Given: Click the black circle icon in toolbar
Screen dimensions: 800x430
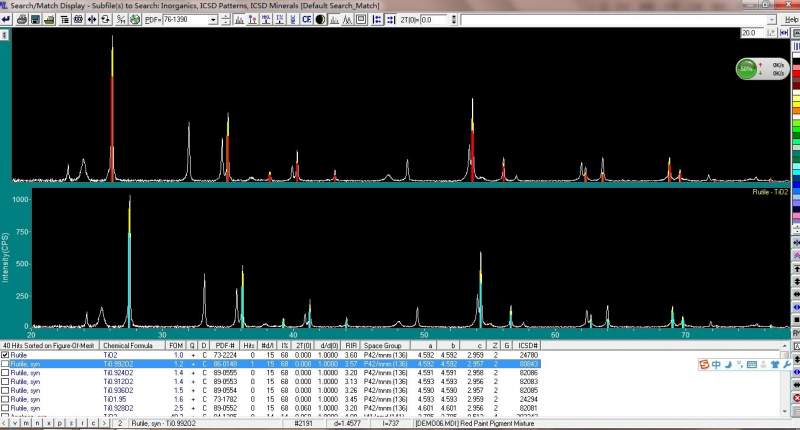Looking at the screenshot, I should point(320,19).
